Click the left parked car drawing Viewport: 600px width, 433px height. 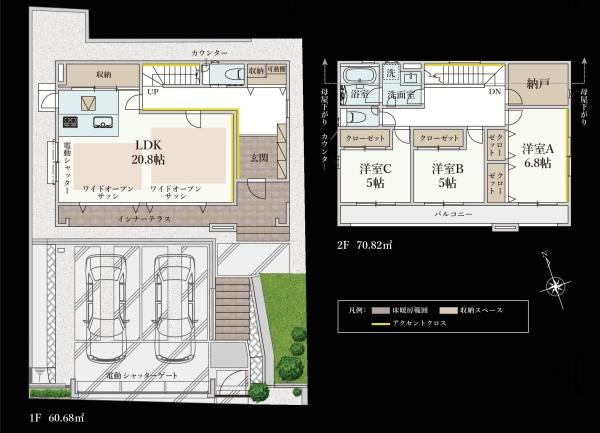106,308
